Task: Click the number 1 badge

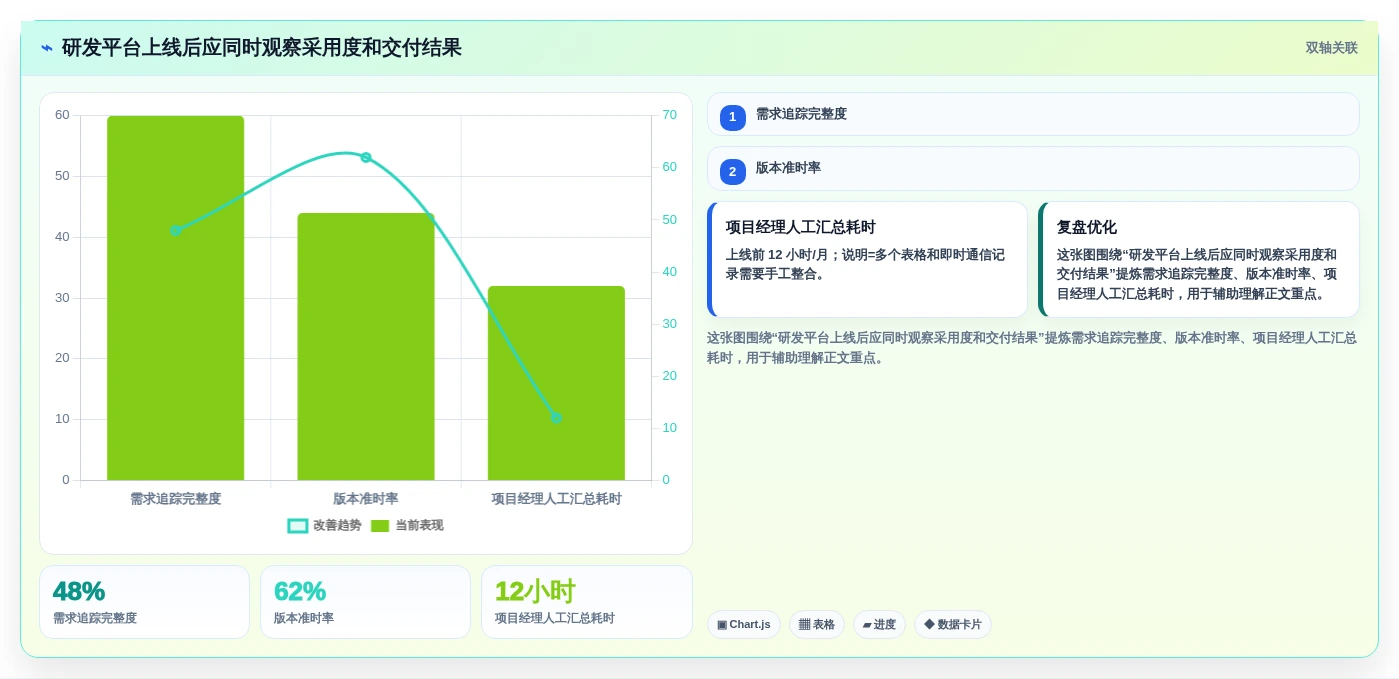Action: tap(732, 117)
